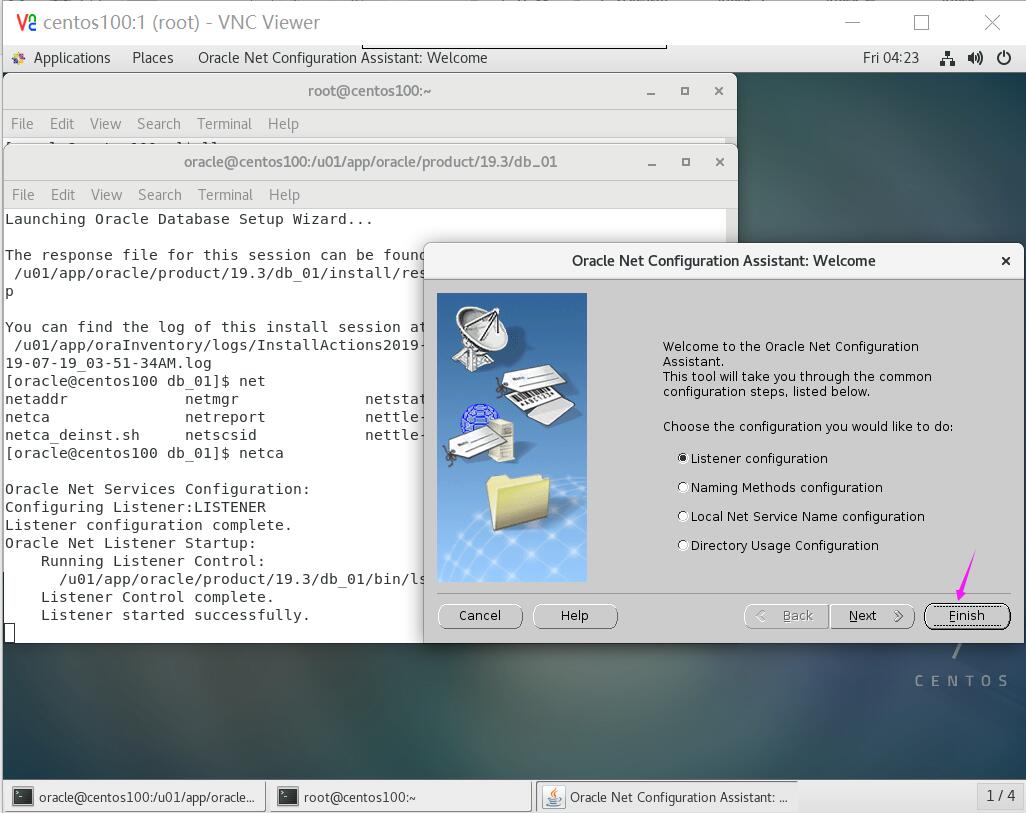
Task: Minimize the VNC Viewer window
Action: [x=853, y=23]
